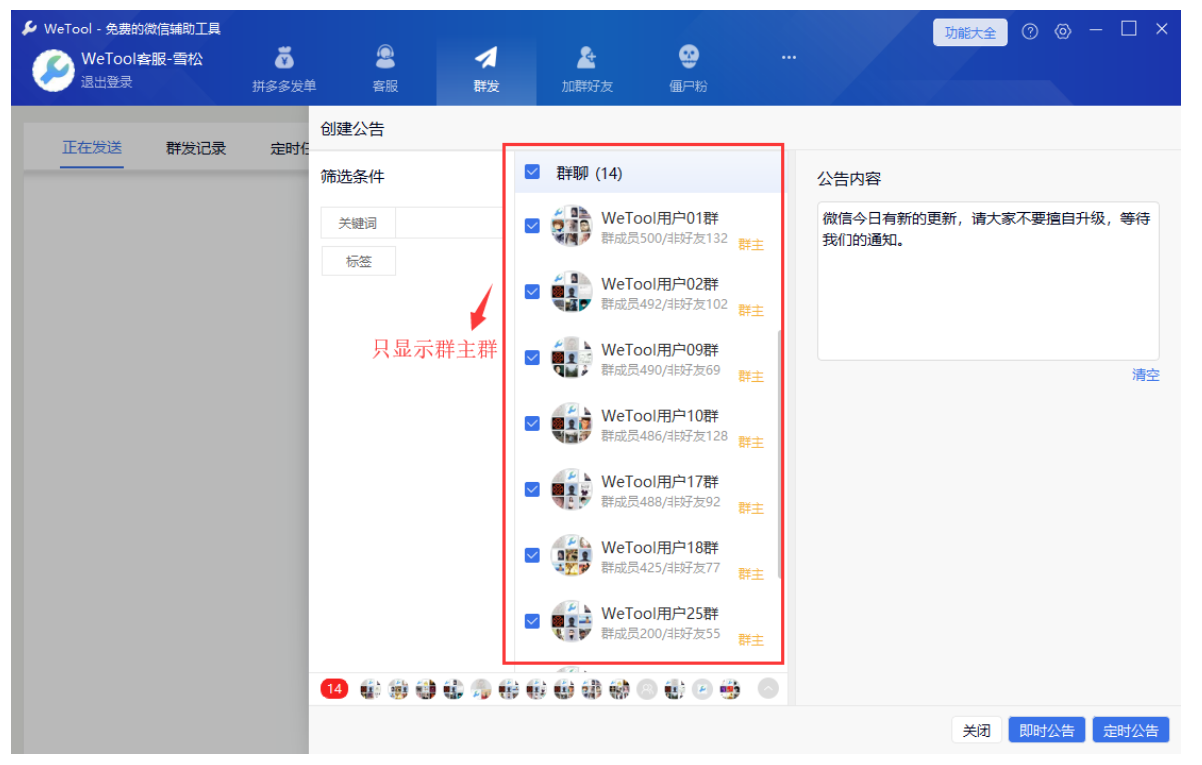
Task: Click 退出登录 to log out
Action: coord(107,82)
